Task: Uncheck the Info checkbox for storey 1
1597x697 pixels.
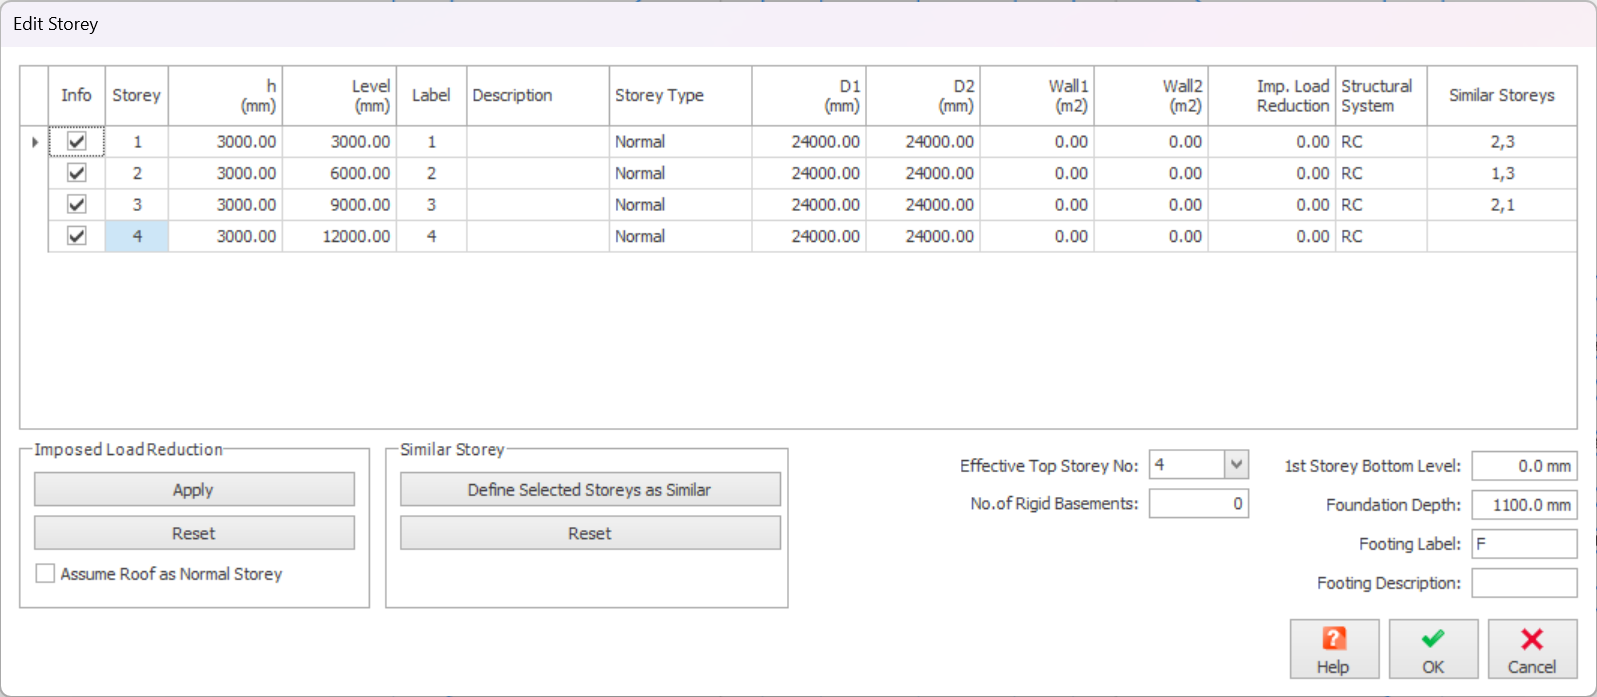Action: (77, 142)
